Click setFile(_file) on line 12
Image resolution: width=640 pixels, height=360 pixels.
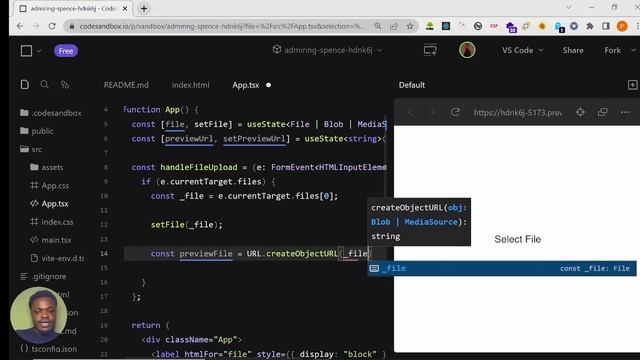click(x=187, y=225)
